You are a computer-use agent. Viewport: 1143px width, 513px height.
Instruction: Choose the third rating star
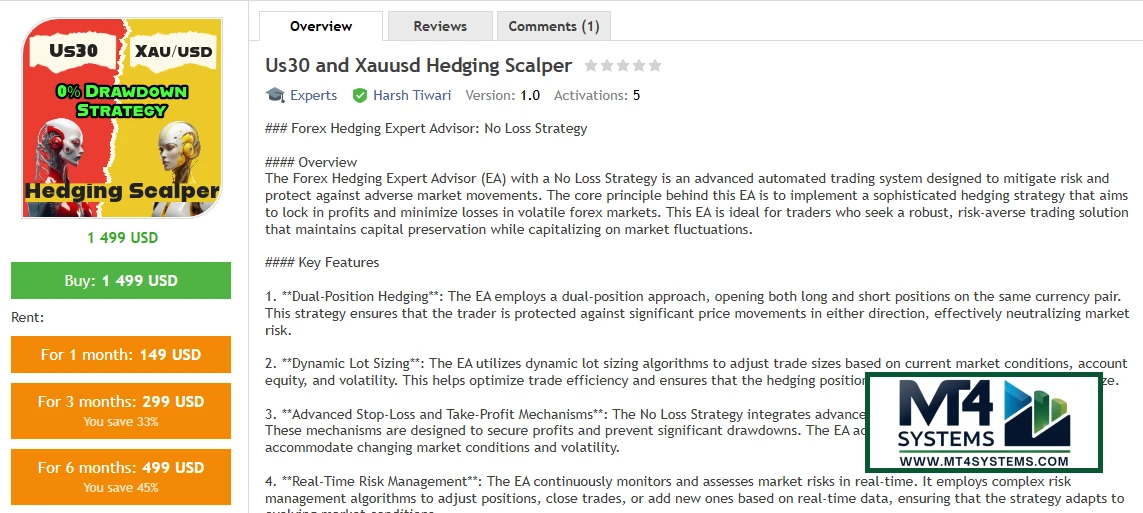623,66
